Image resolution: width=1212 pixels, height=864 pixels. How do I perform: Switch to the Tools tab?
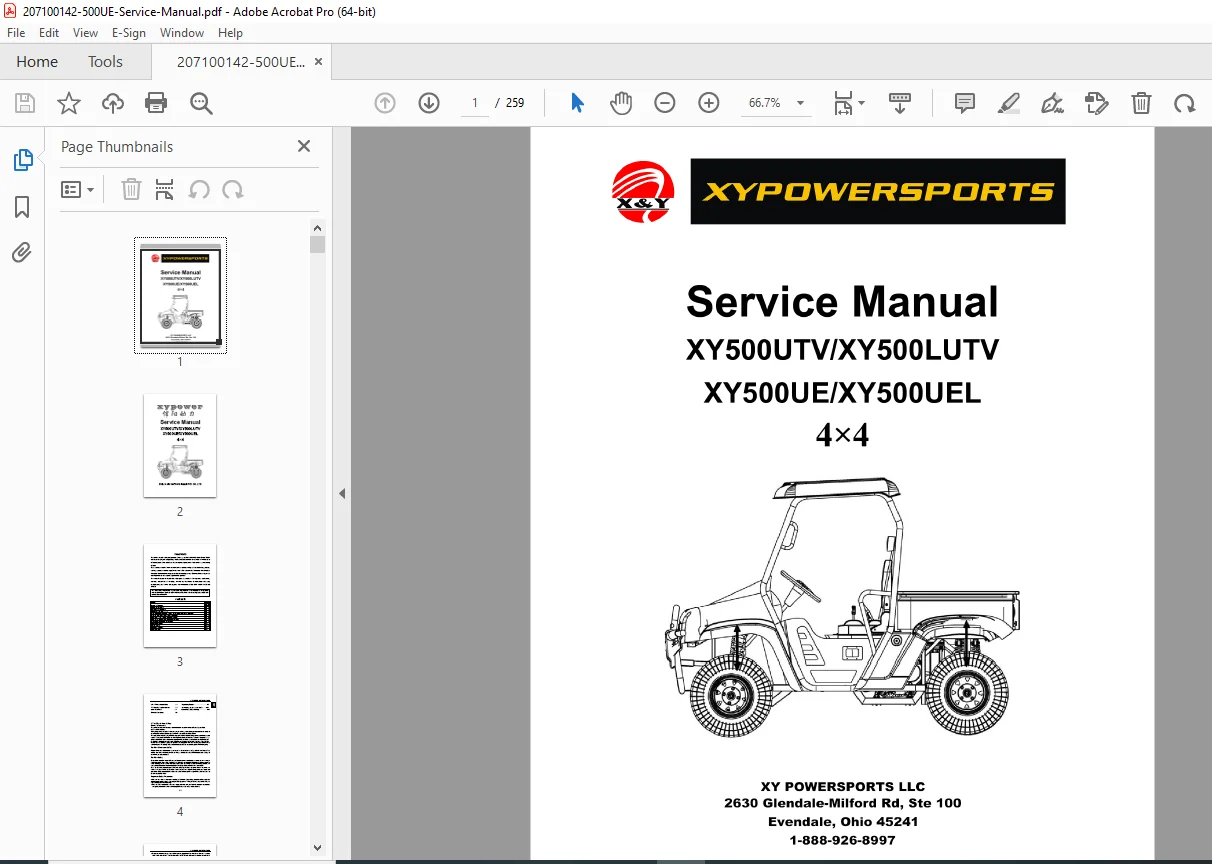[105, 62]
